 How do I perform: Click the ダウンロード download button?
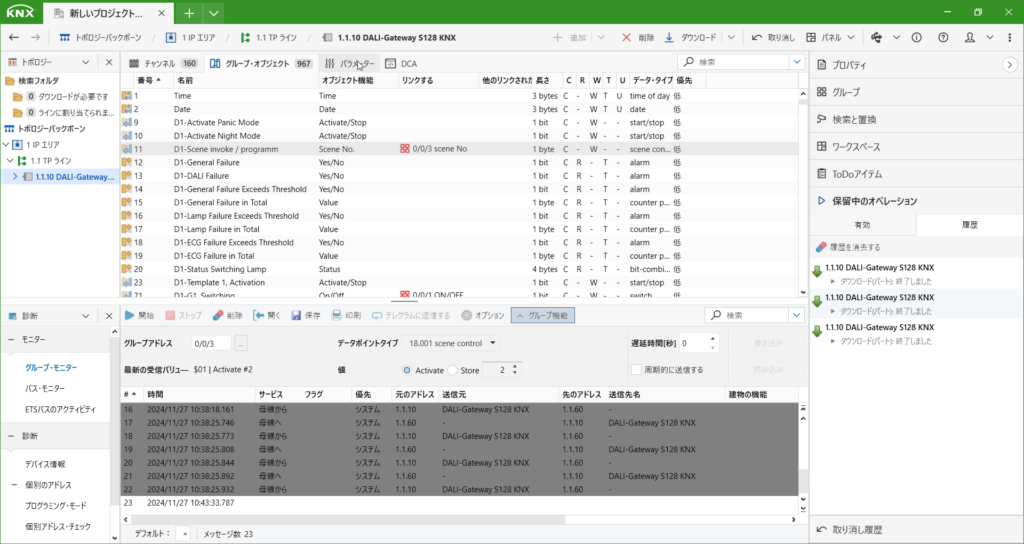click(690, 38)
